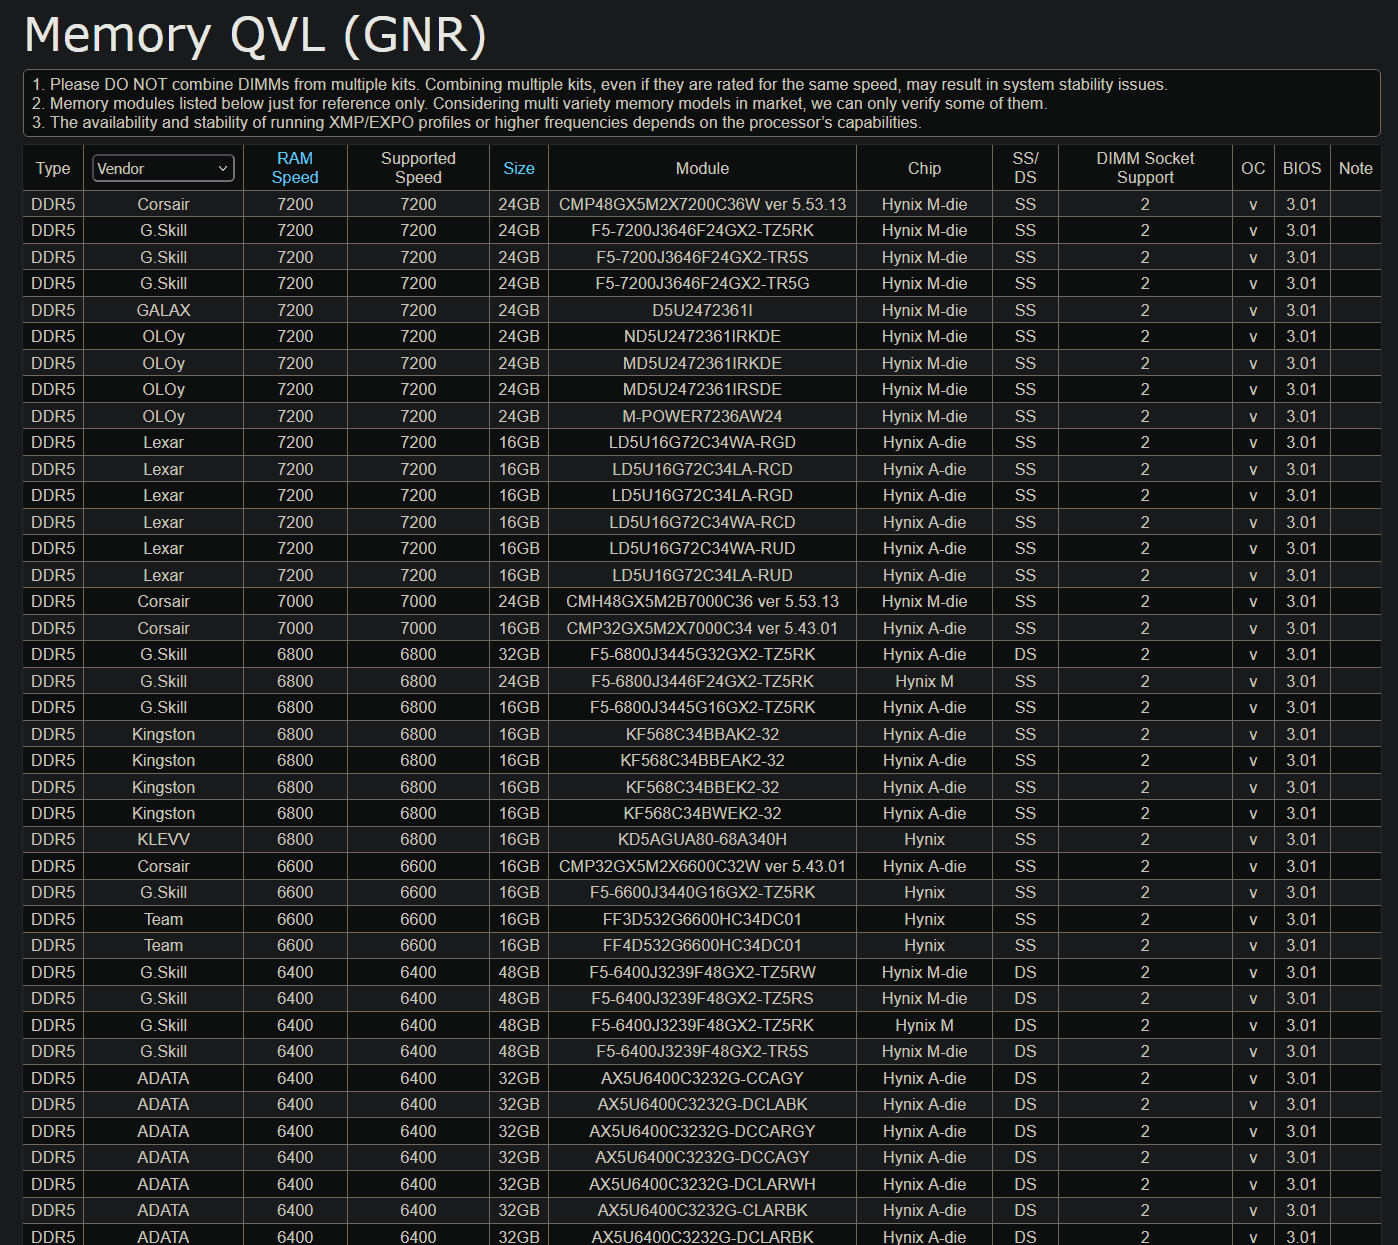Select module F5-6800J3445G32GX2-TZ5RK
The image size is (1398, 1245).
click(x=702, y=654)
